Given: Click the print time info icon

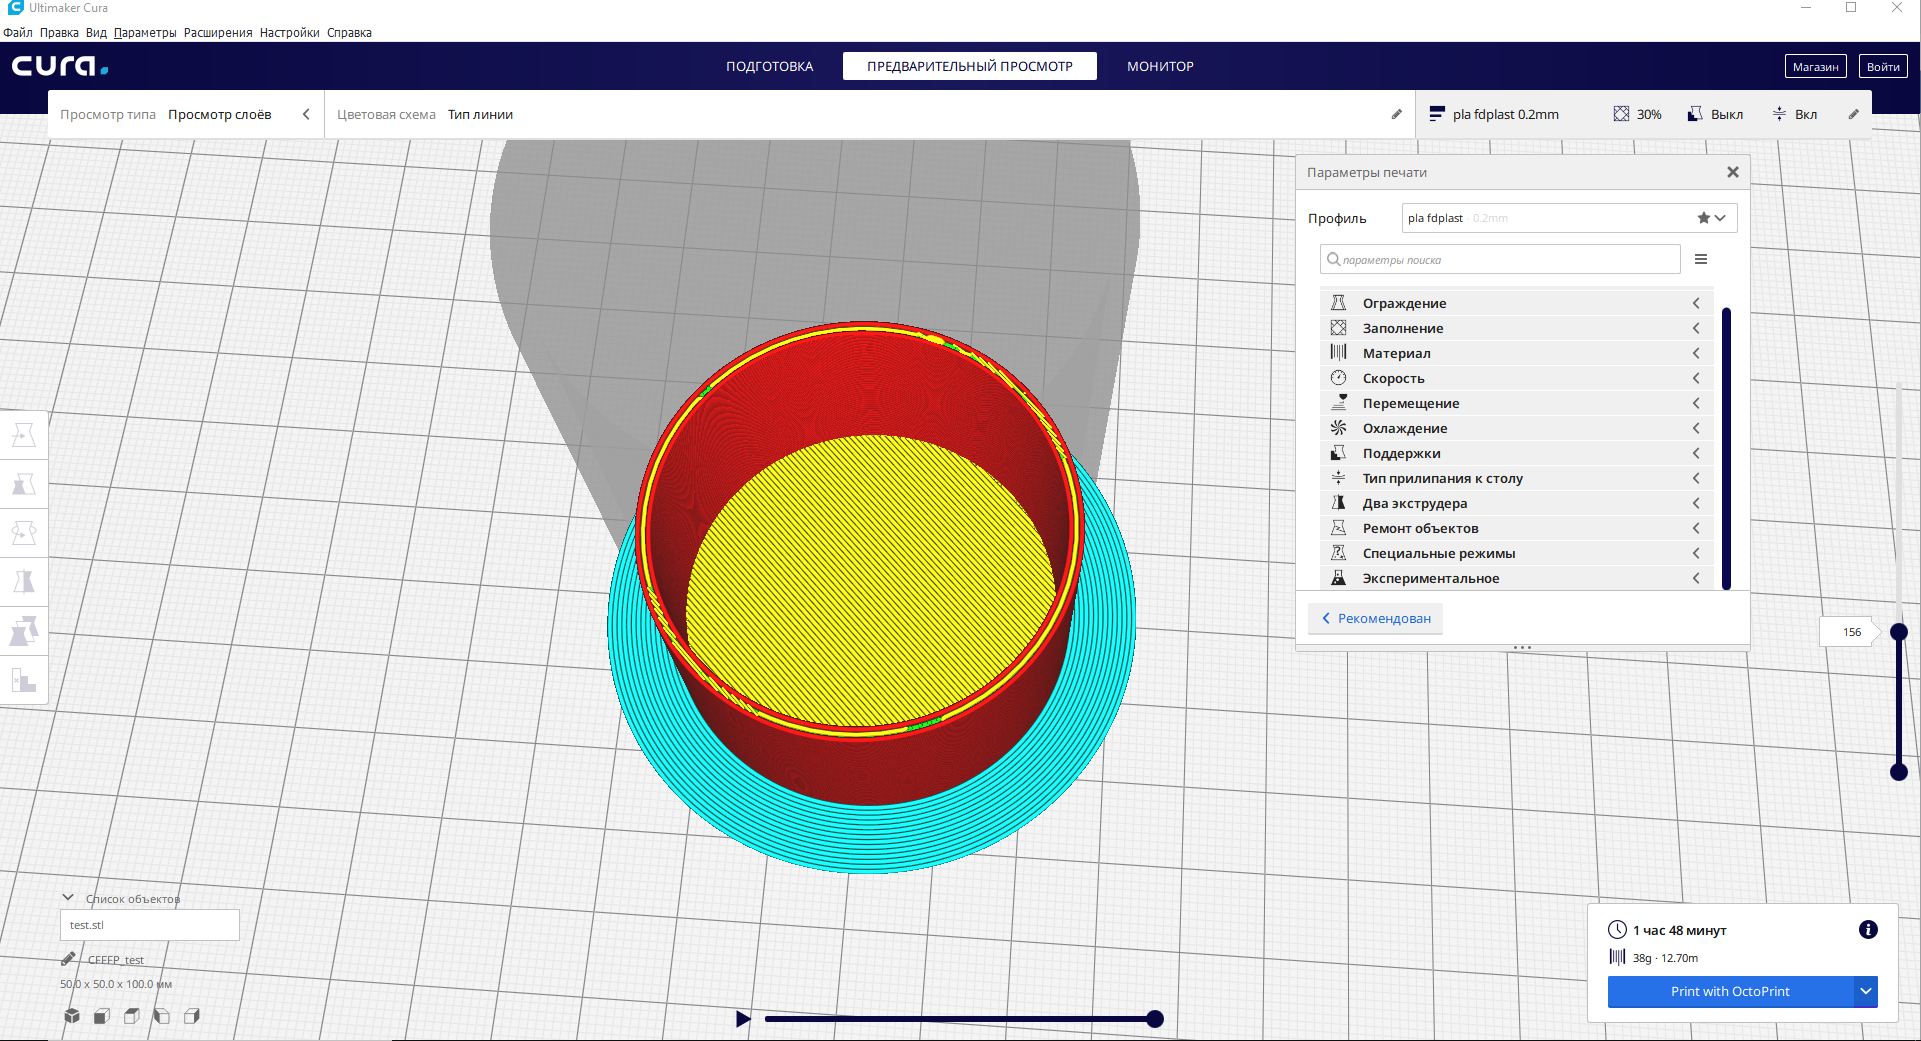Looking at the screenshot, I should click(1867, 930).
